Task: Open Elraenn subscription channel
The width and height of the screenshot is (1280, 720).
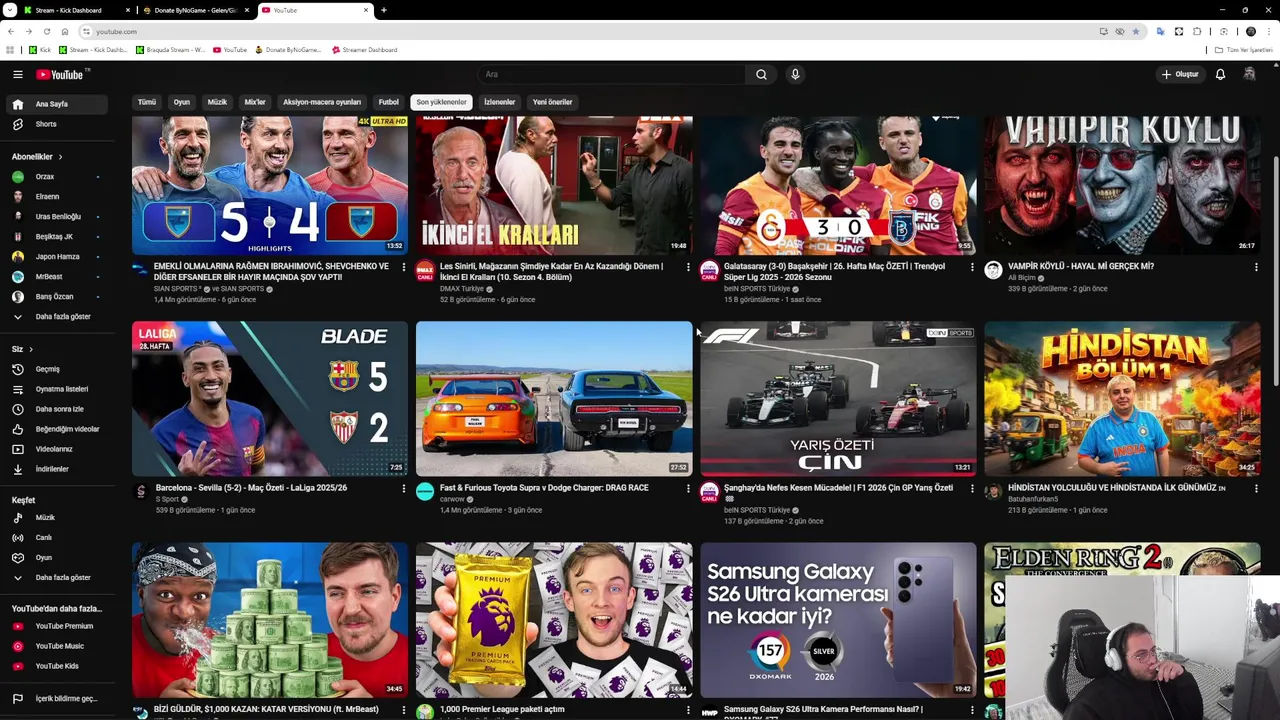Action: coord(59,196)
